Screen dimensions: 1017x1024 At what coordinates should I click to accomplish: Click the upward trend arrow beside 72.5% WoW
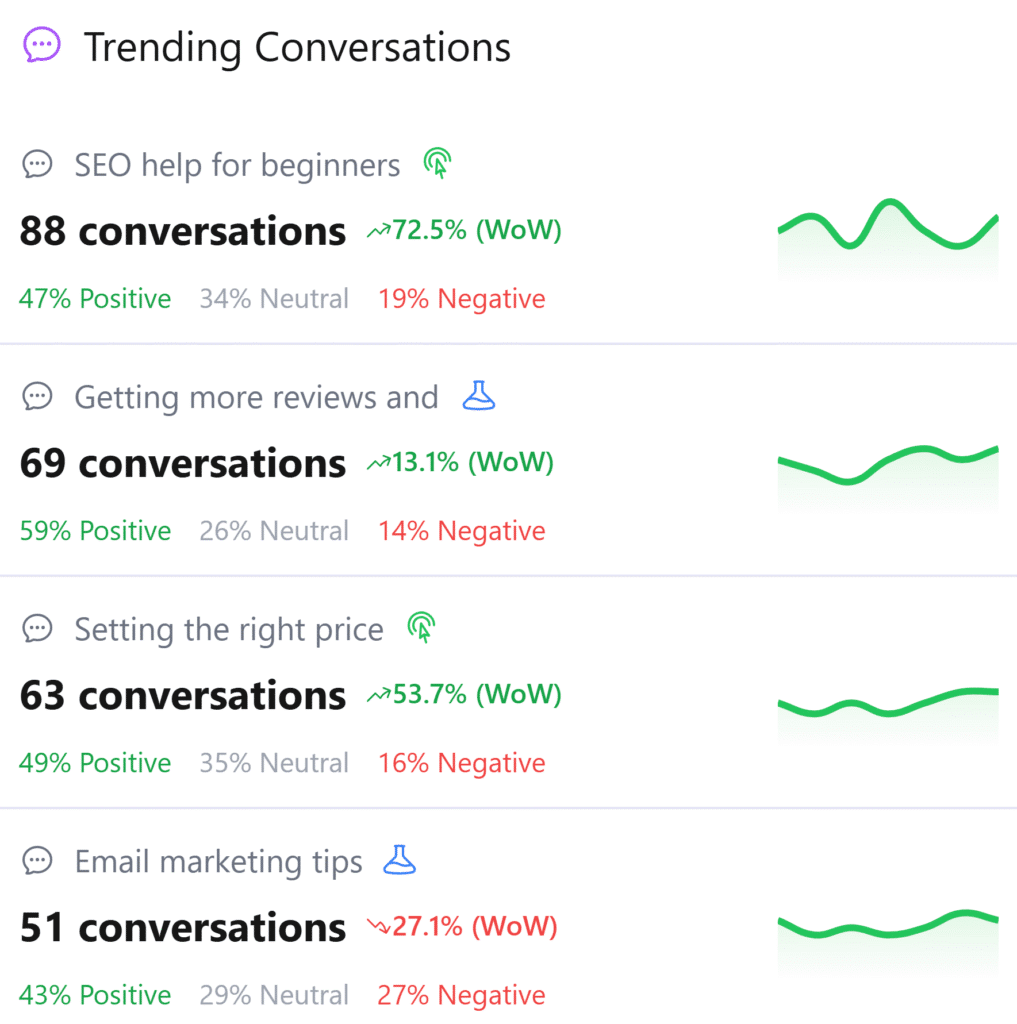click(379, 230)
